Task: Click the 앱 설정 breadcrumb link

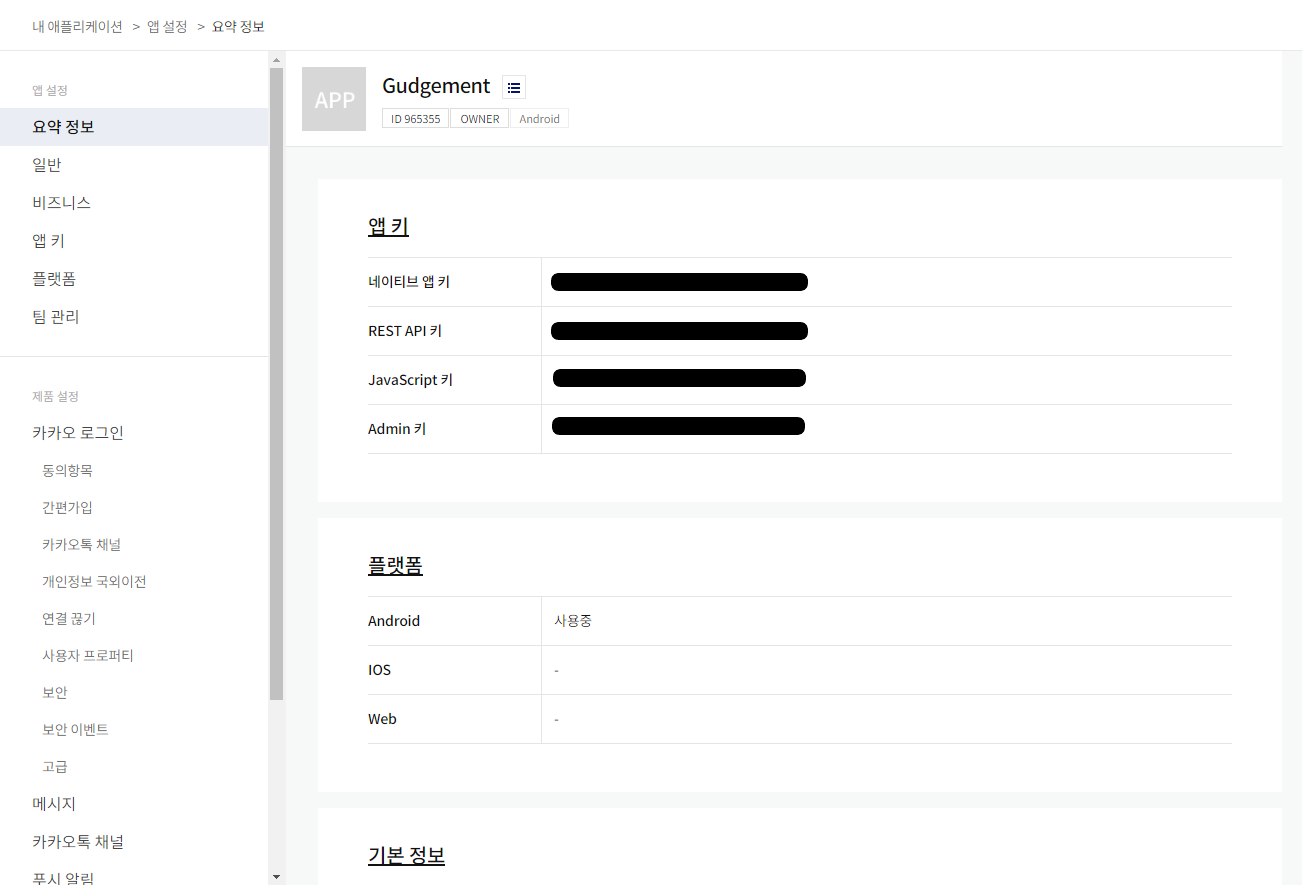Action: click(167, 26)
